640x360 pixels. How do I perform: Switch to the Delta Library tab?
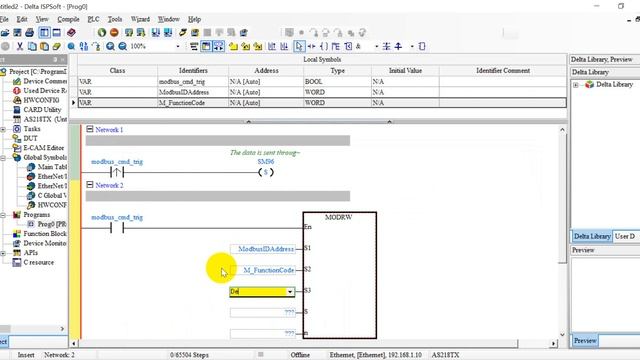(592, 236)
